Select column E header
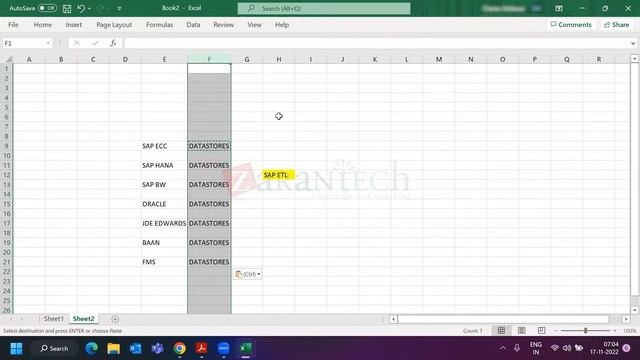 pos(164,60)
